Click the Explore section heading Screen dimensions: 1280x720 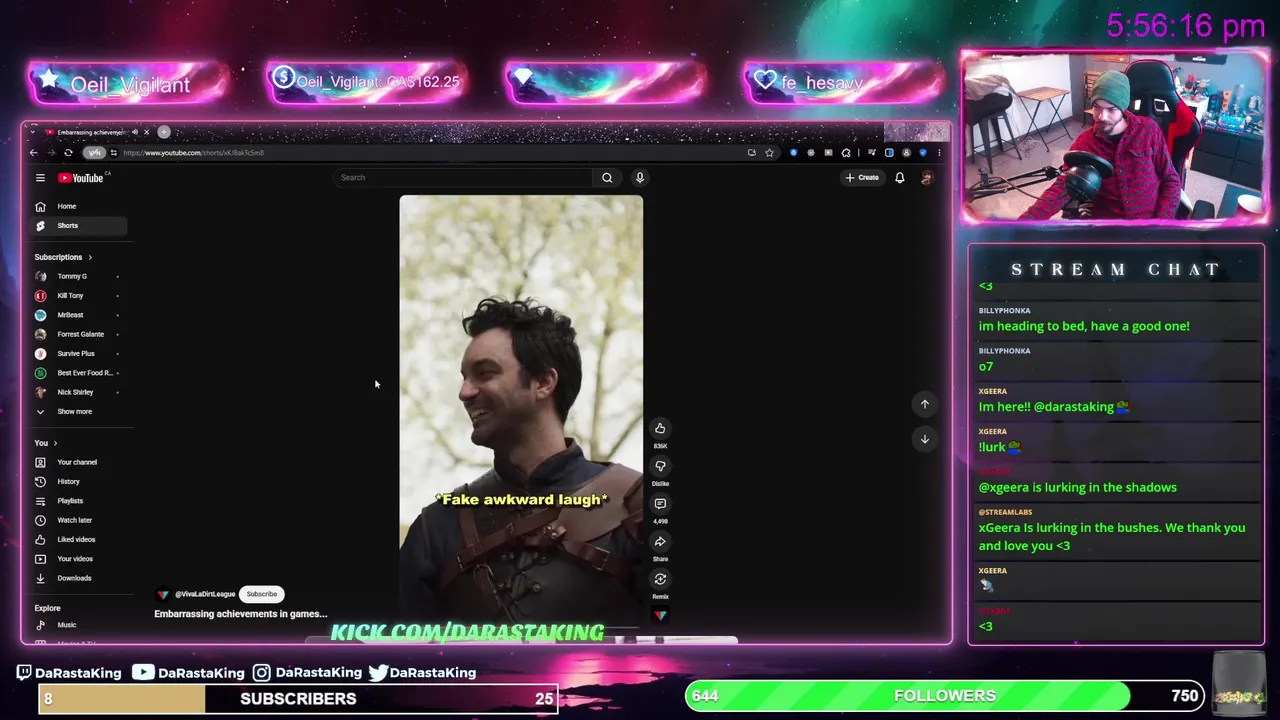point(47,608)
